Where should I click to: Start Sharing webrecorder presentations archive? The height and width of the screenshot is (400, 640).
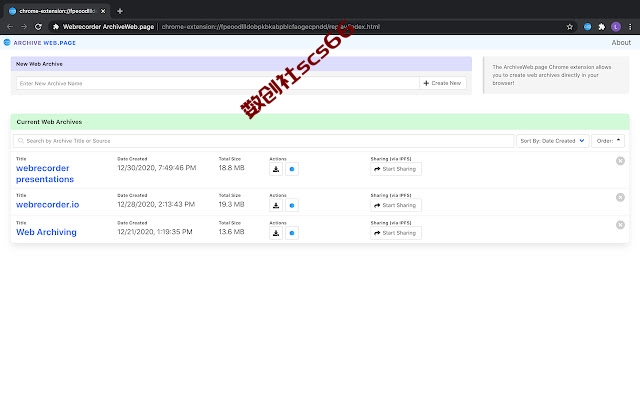pyautogui.click(x=396, y=169)
